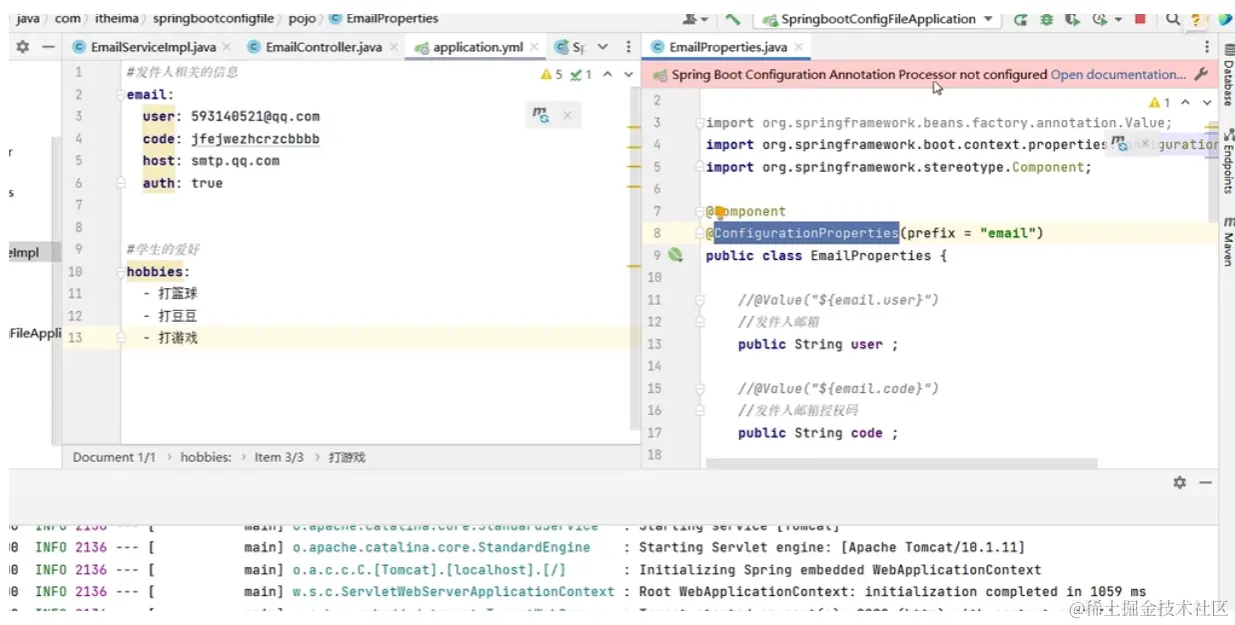This screenshot has width=1235, height=625.
Task: Select the application.yml tab
Action: [478, 47]
